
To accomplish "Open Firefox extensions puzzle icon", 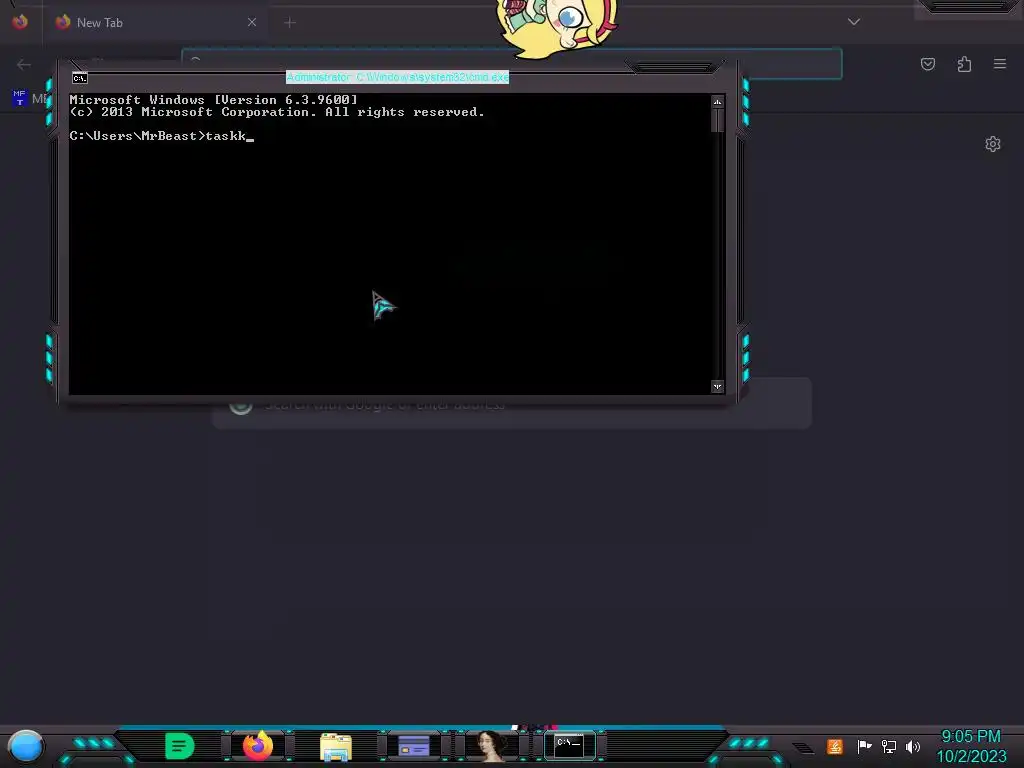I will [x=965, y=64].
